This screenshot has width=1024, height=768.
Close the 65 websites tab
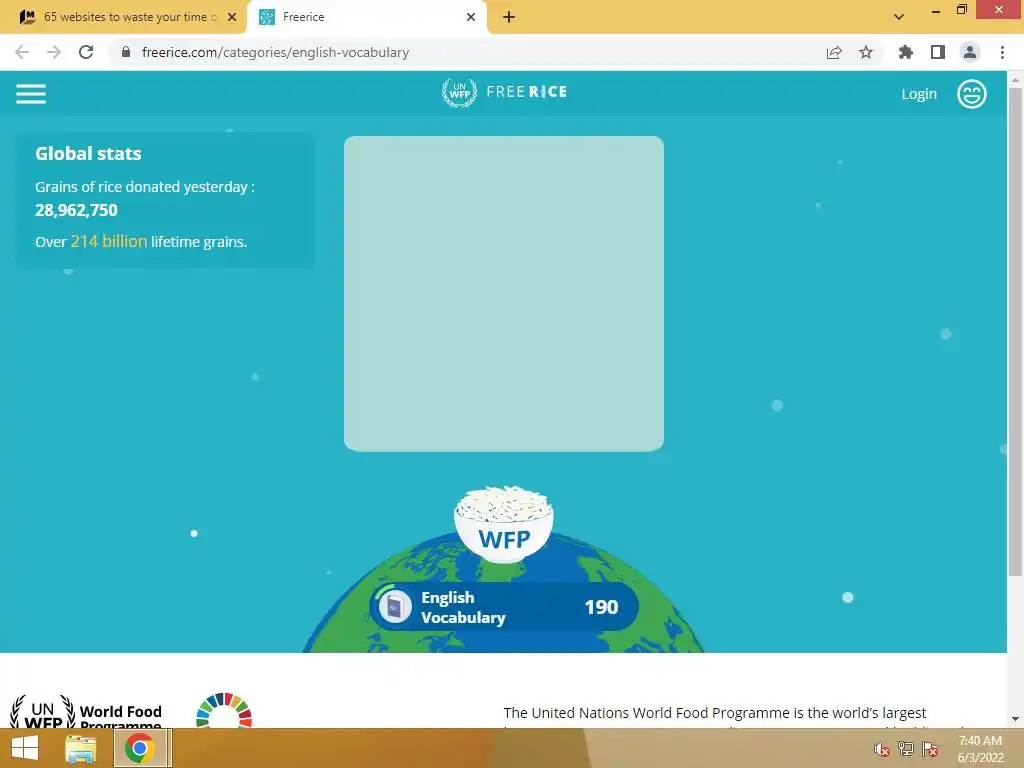[x=232, y=17]
